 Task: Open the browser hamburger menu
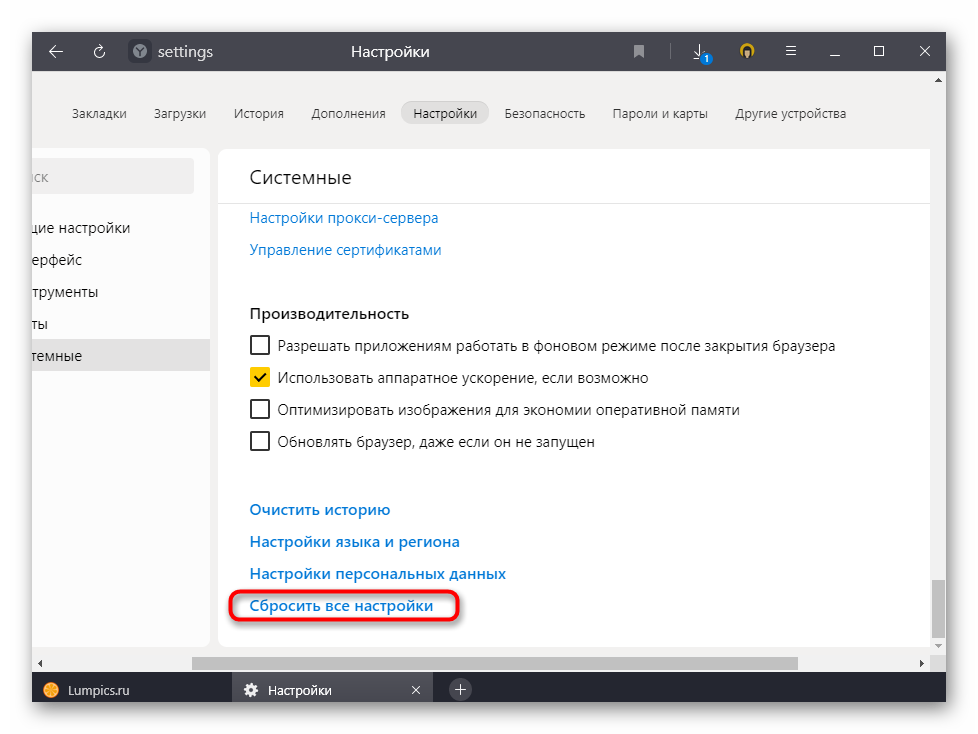tap(791, 51)
